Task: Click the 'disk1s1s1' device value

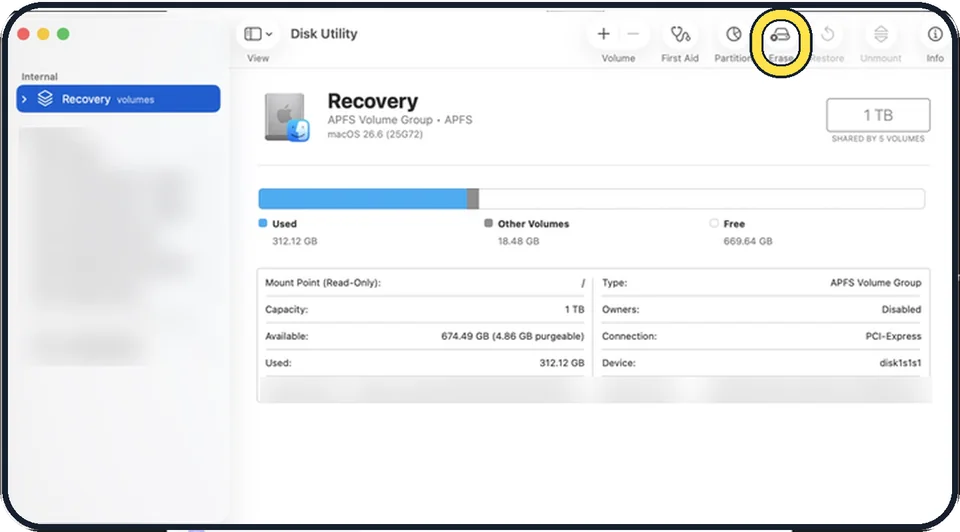Action: pos(900,363)
